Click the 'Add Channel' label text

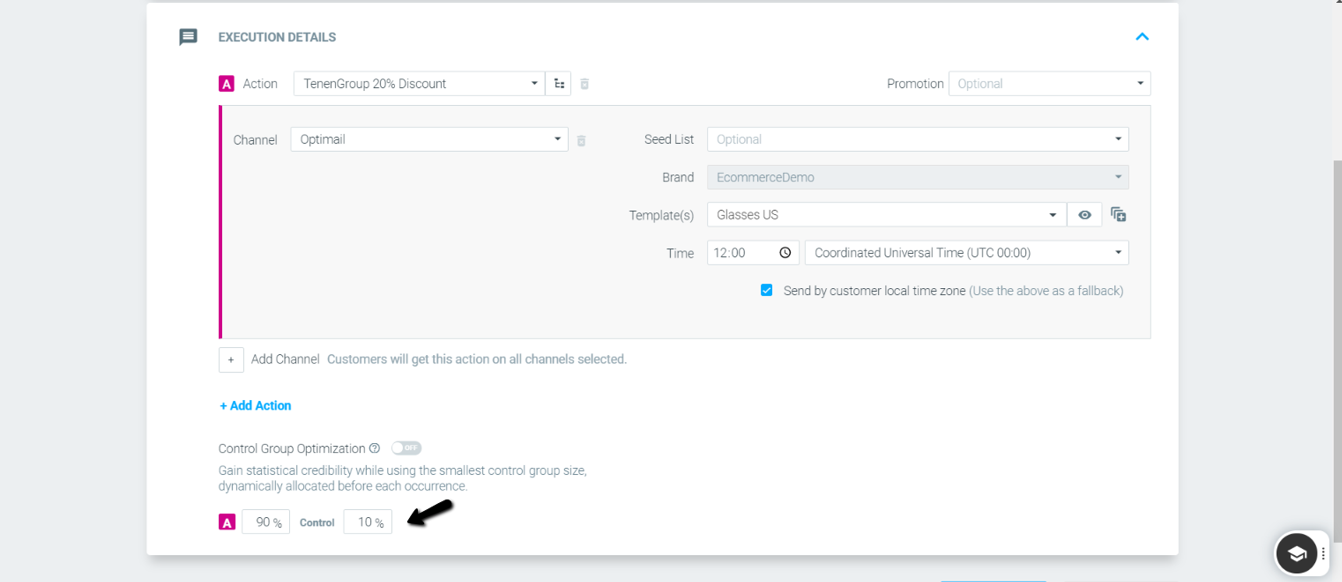coord(285,359)
